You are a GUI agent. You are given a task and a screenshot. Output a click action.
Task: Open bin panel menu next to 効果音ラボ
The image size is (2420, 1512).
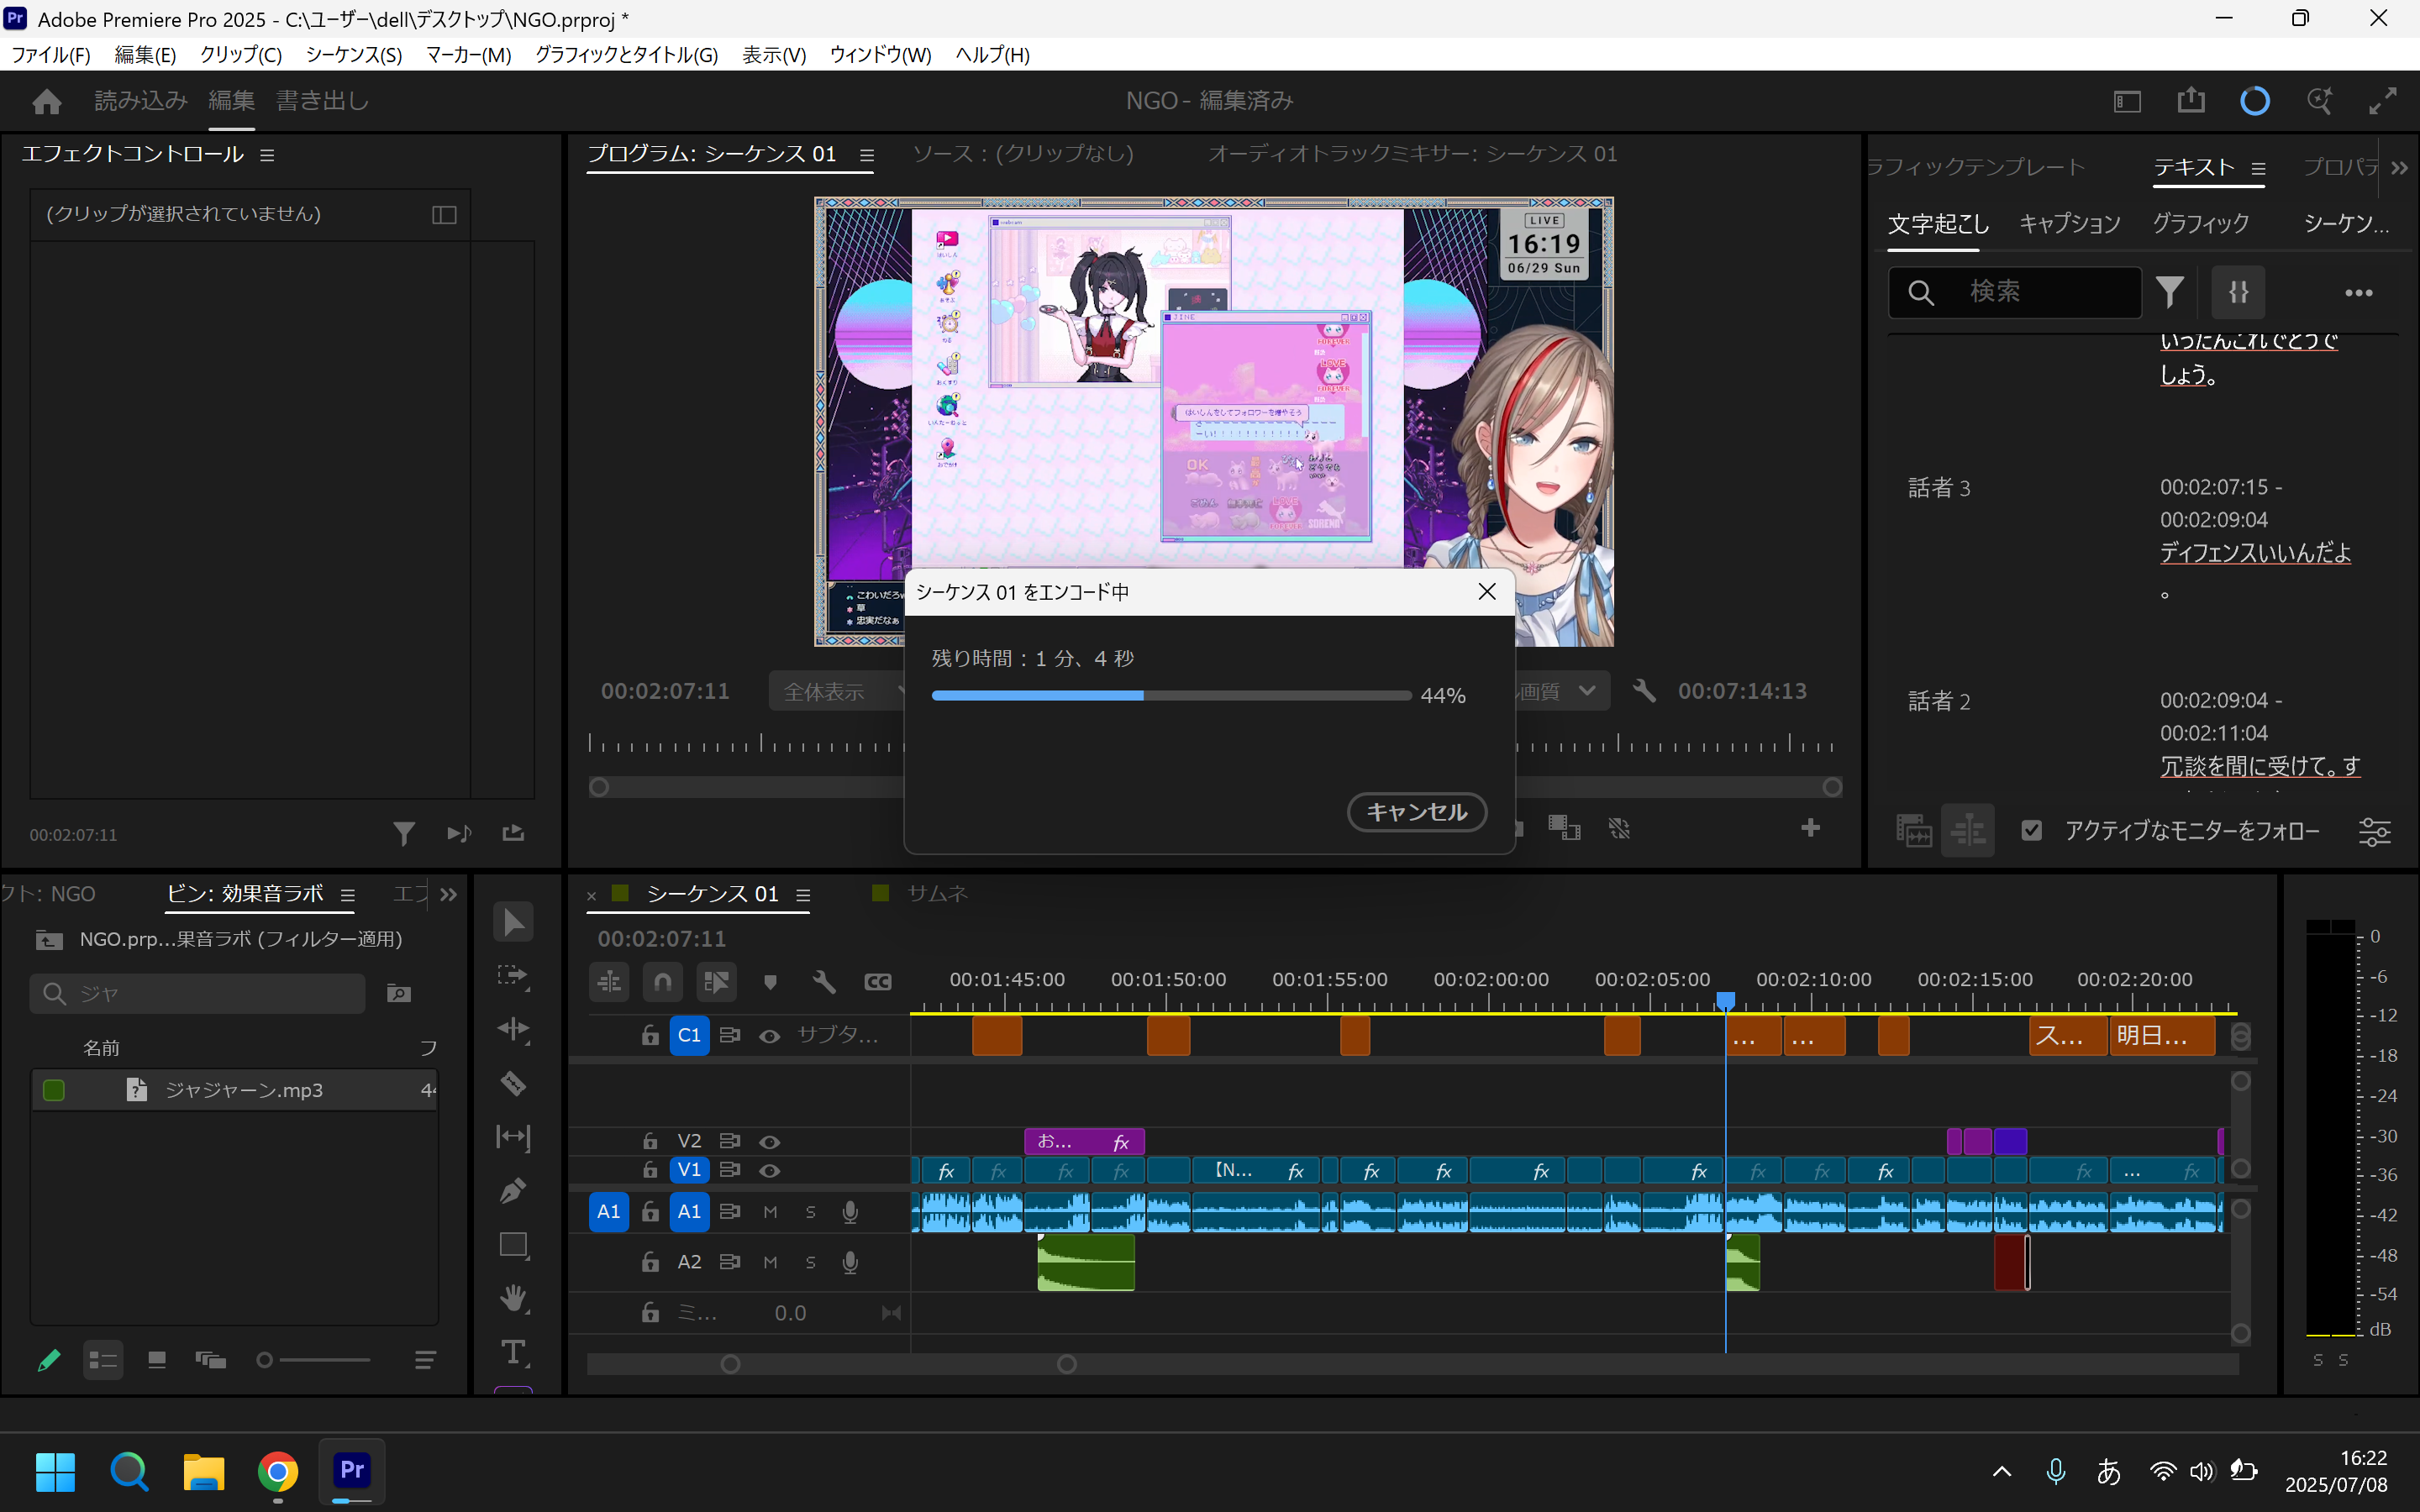(x=348, y=895)
